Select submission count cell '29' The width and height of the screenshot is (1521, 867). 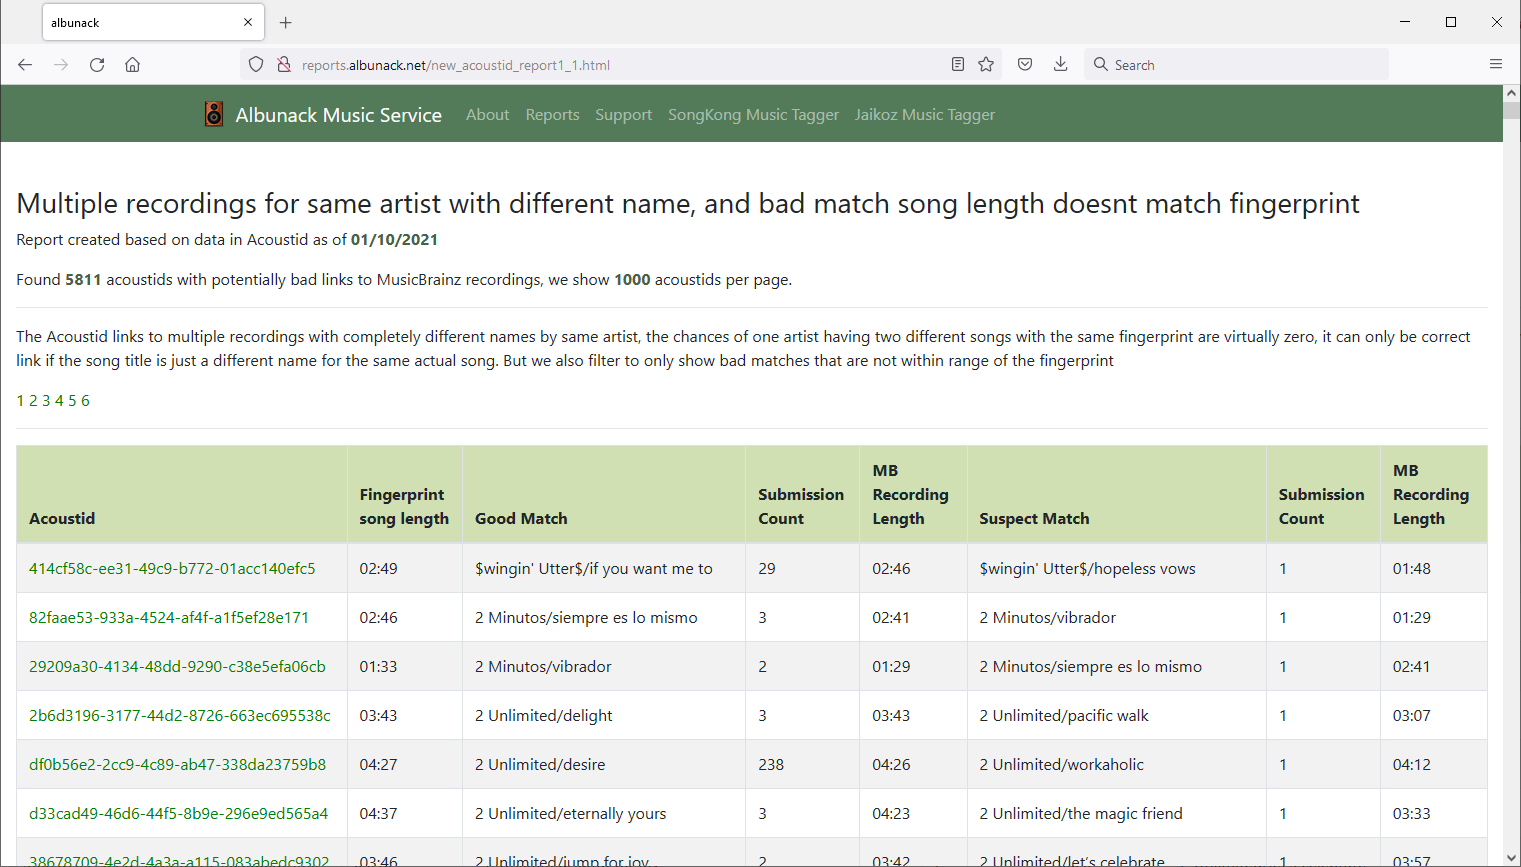pyautogui.click(x=802, y=568)
